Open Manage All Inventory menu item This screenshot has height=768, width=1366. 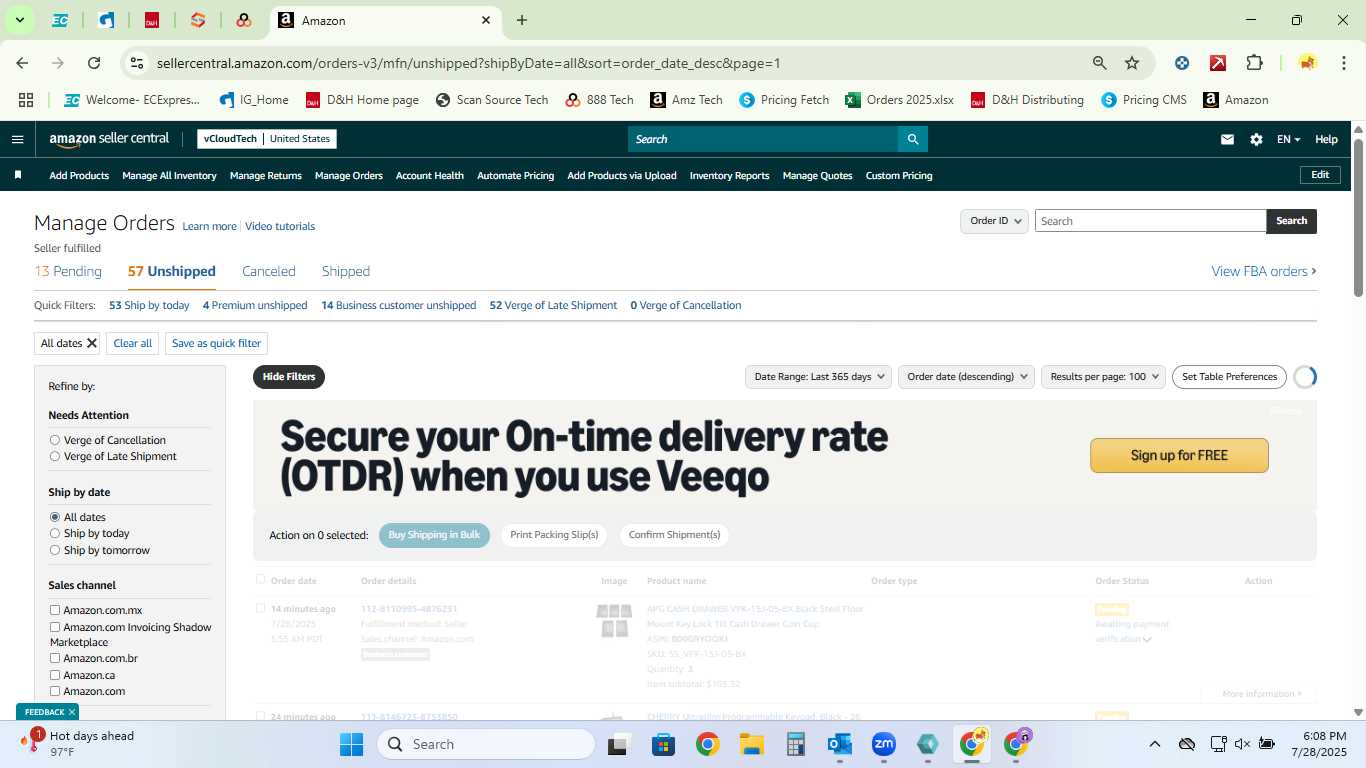pos(169,175)
